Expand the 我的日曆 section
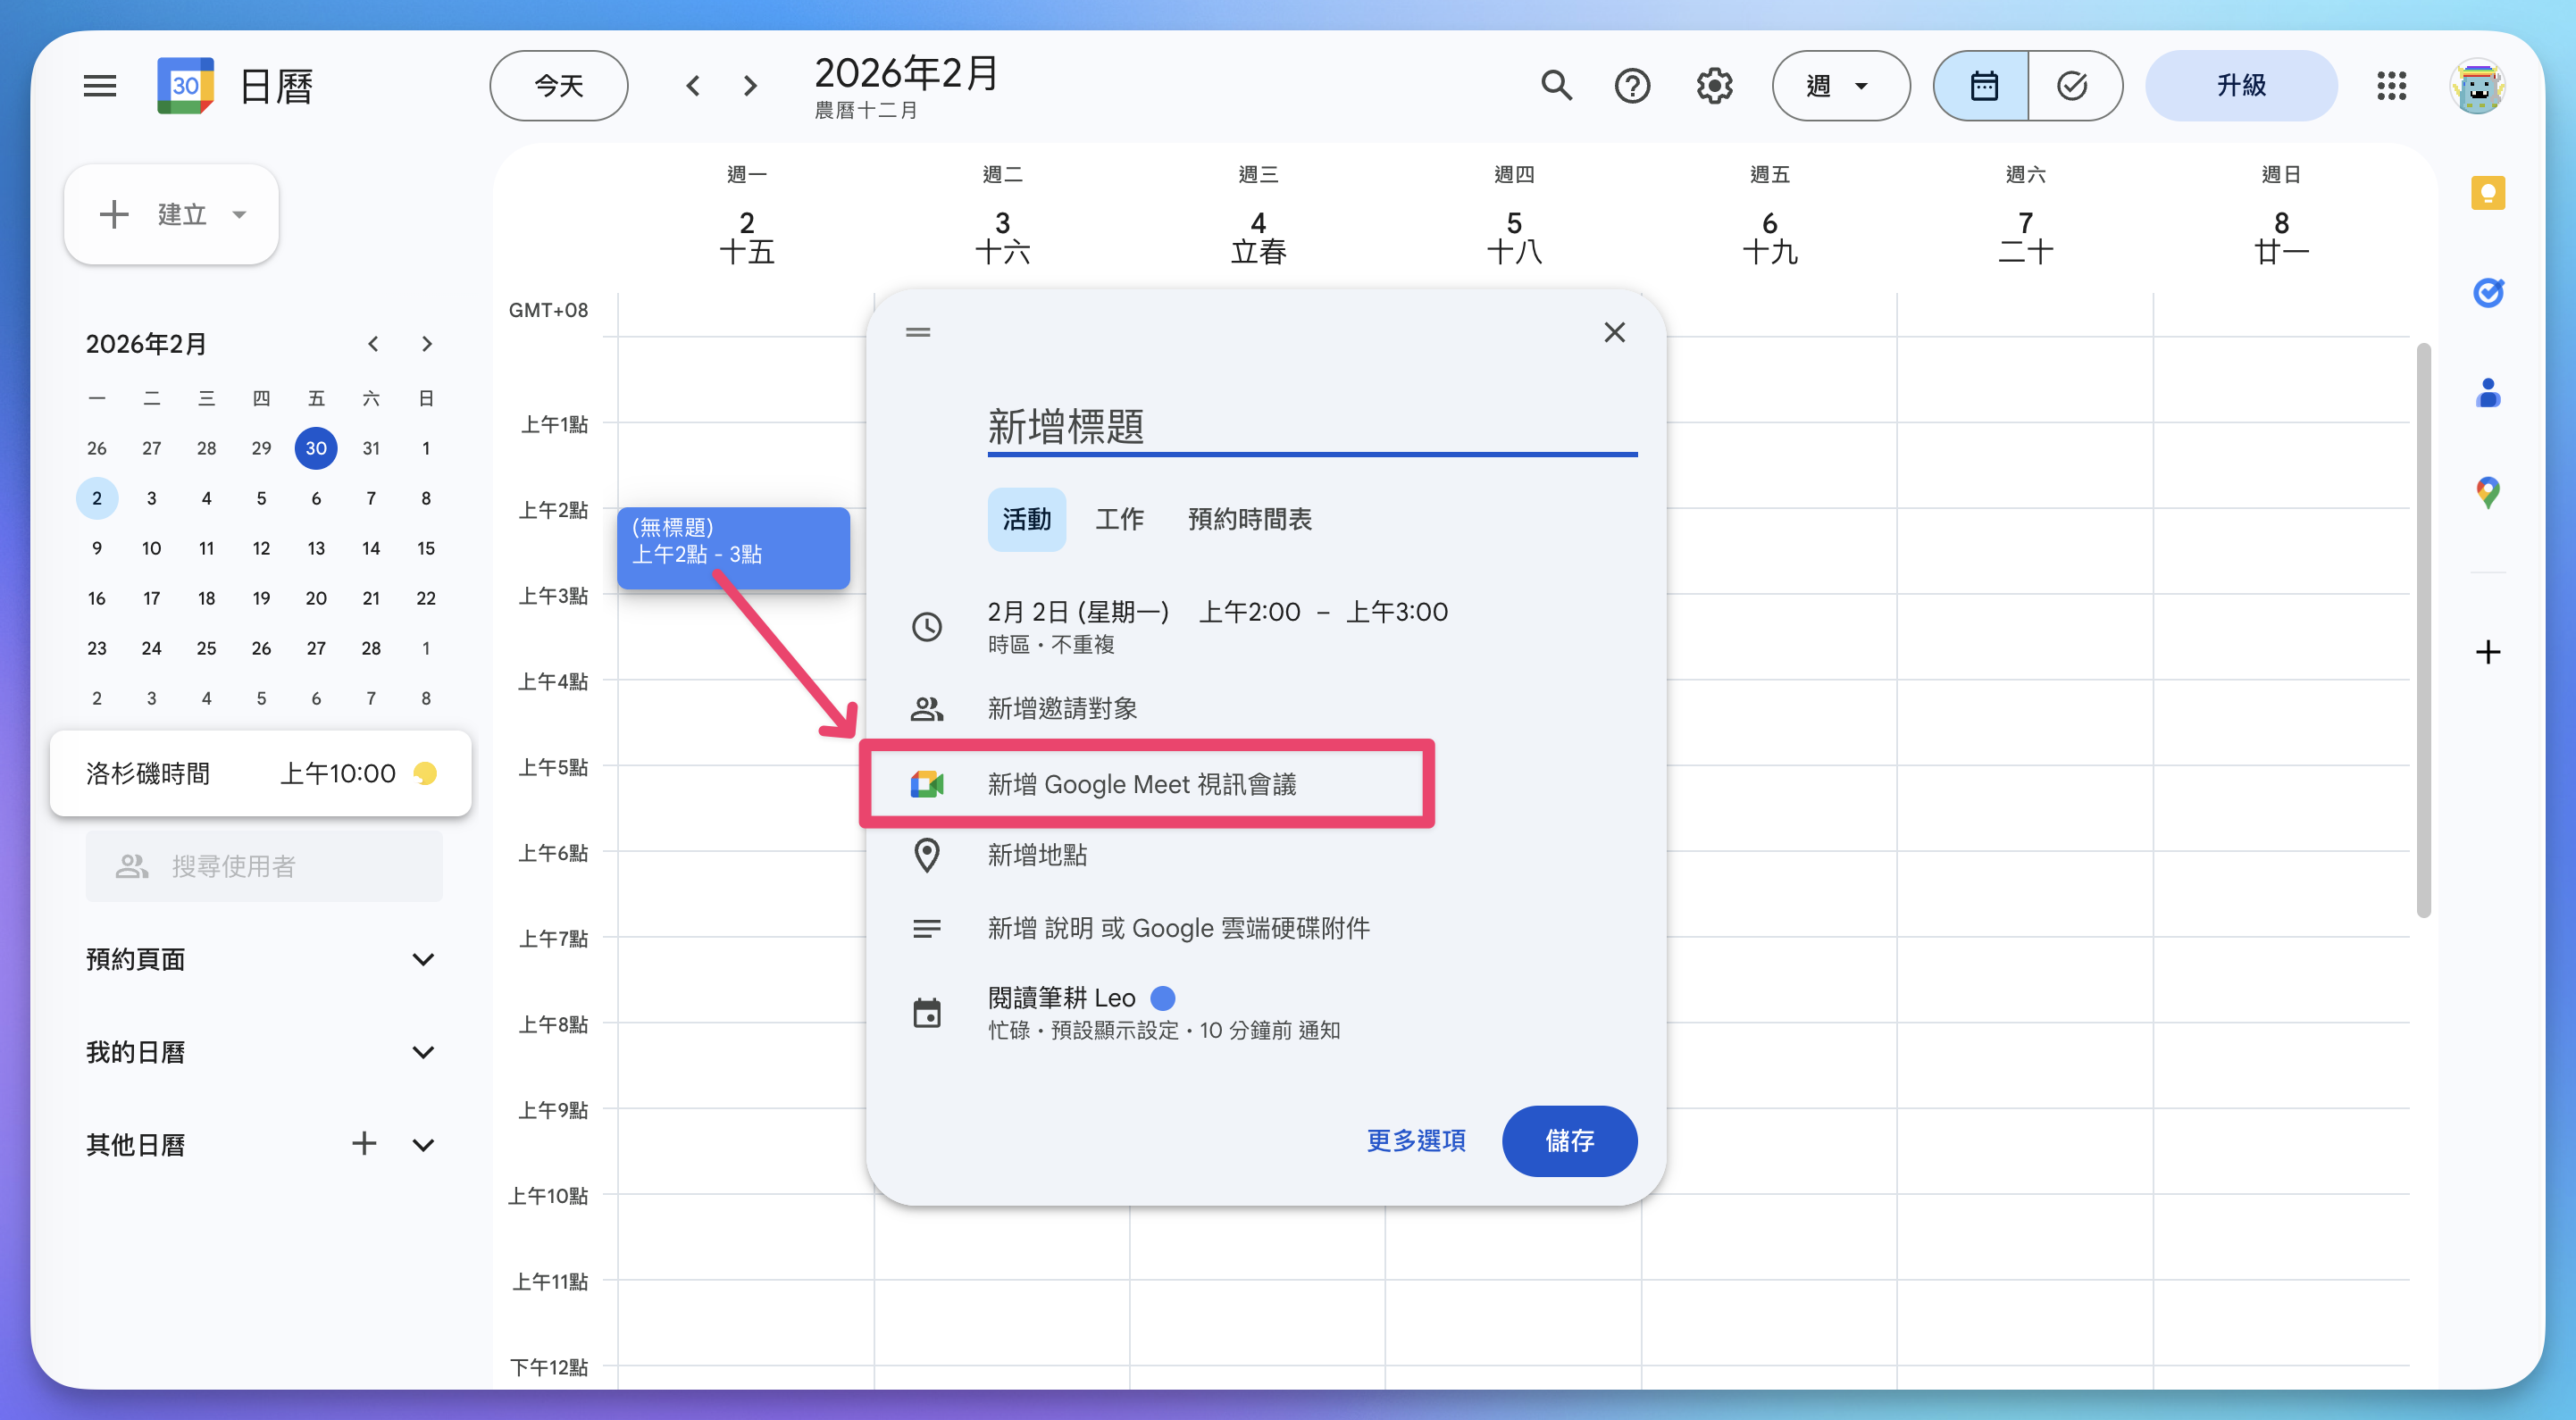2576x1420 pixels. pos(423,1052)
